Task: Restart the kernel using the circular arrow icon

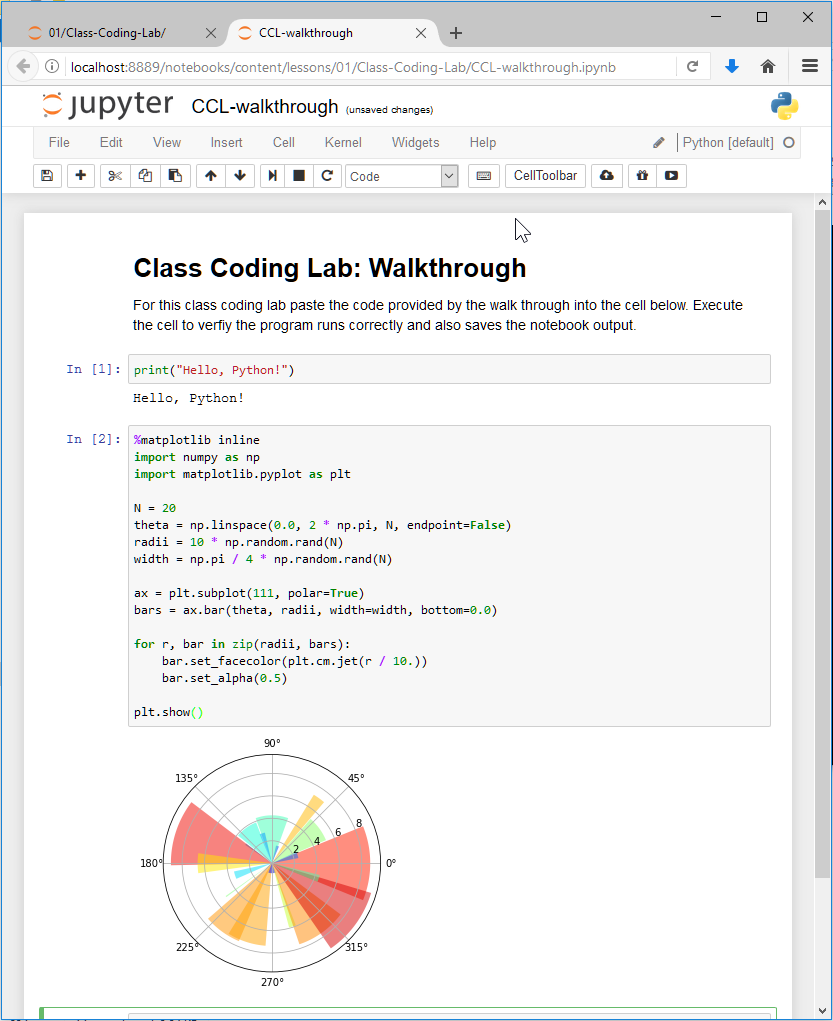Action: pyautogui.click(x=326, y=176)
